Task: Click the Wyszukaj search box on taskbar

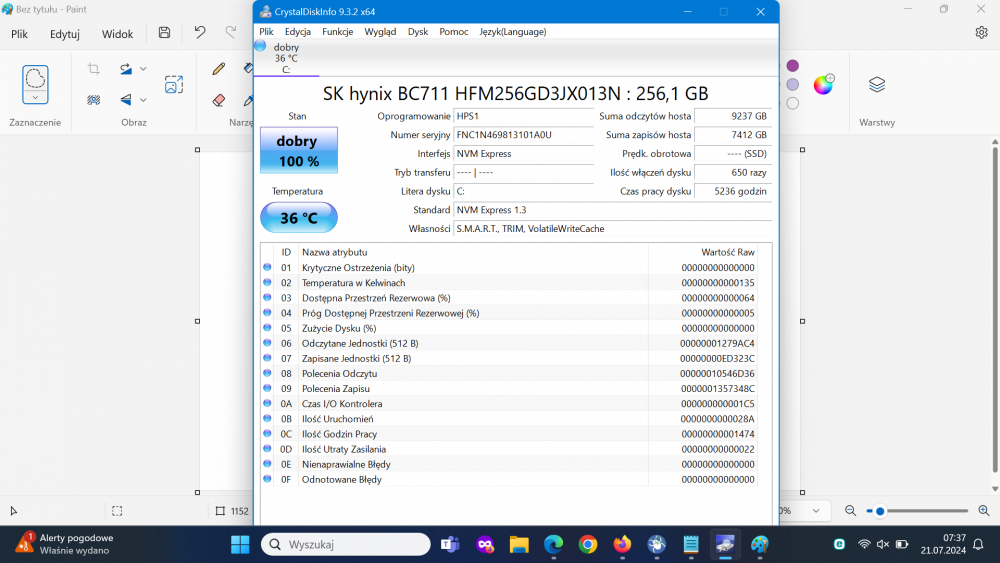Action: tap(345, 544)
